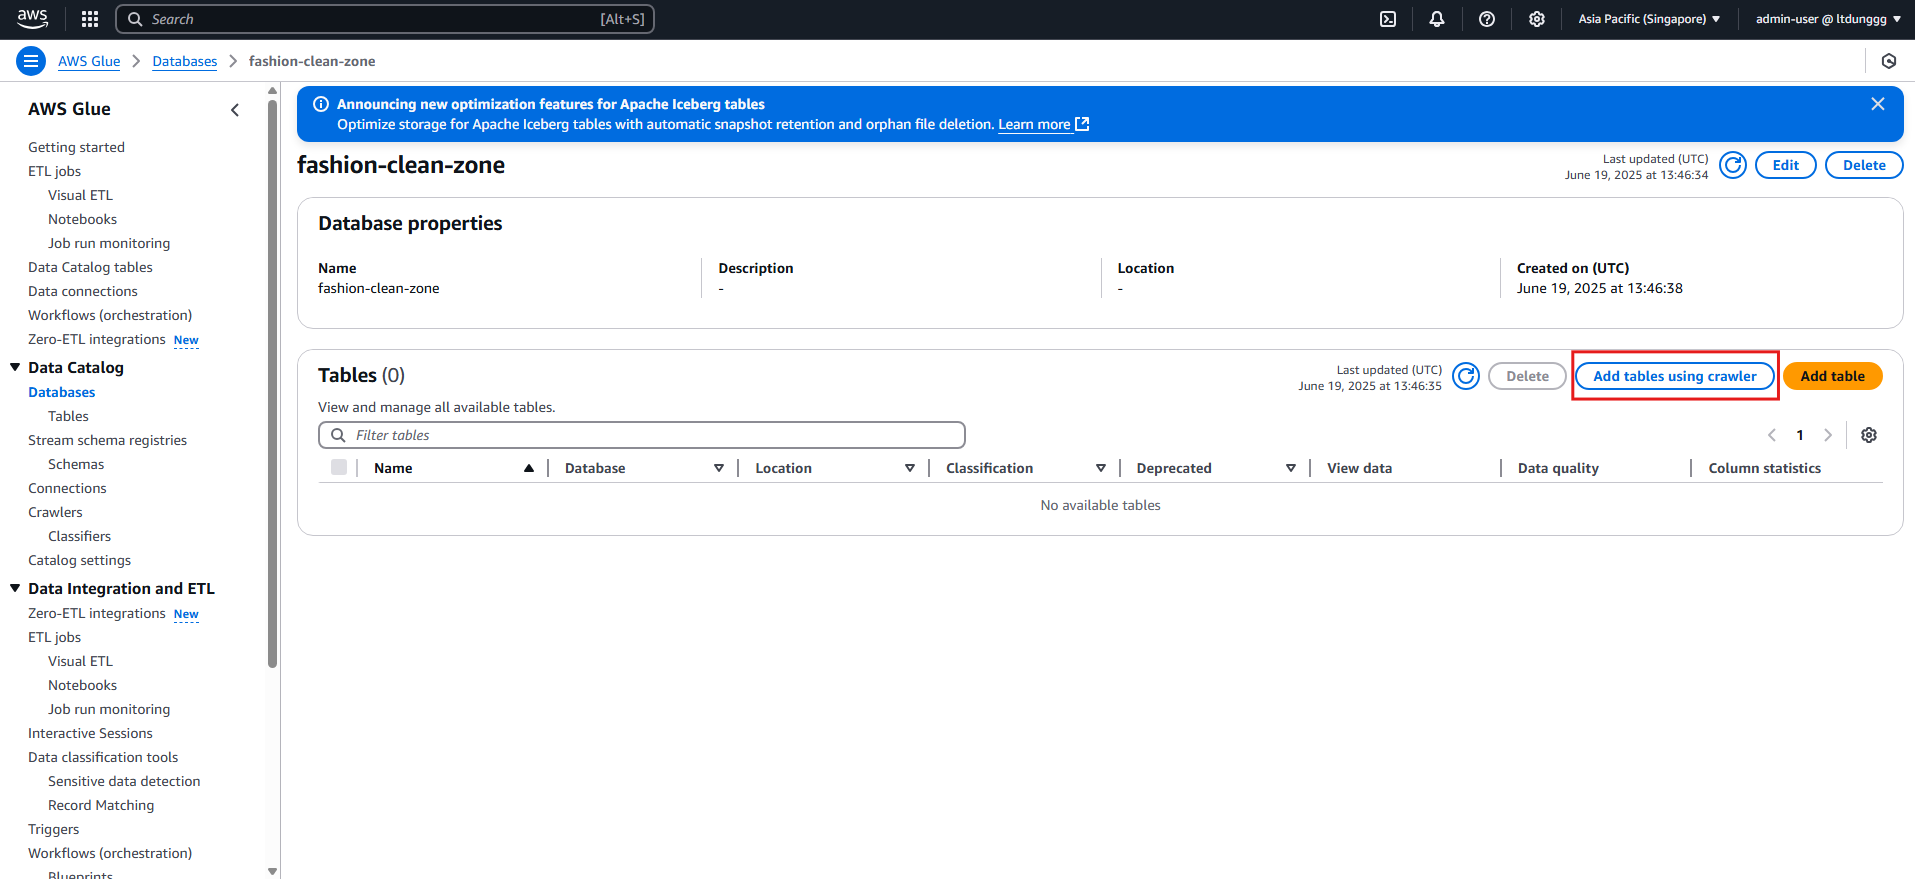Image resolution: width=1915 pixels, height=879 pixels.
Task: Open Data connections in the sidebar
Action: 83,291
